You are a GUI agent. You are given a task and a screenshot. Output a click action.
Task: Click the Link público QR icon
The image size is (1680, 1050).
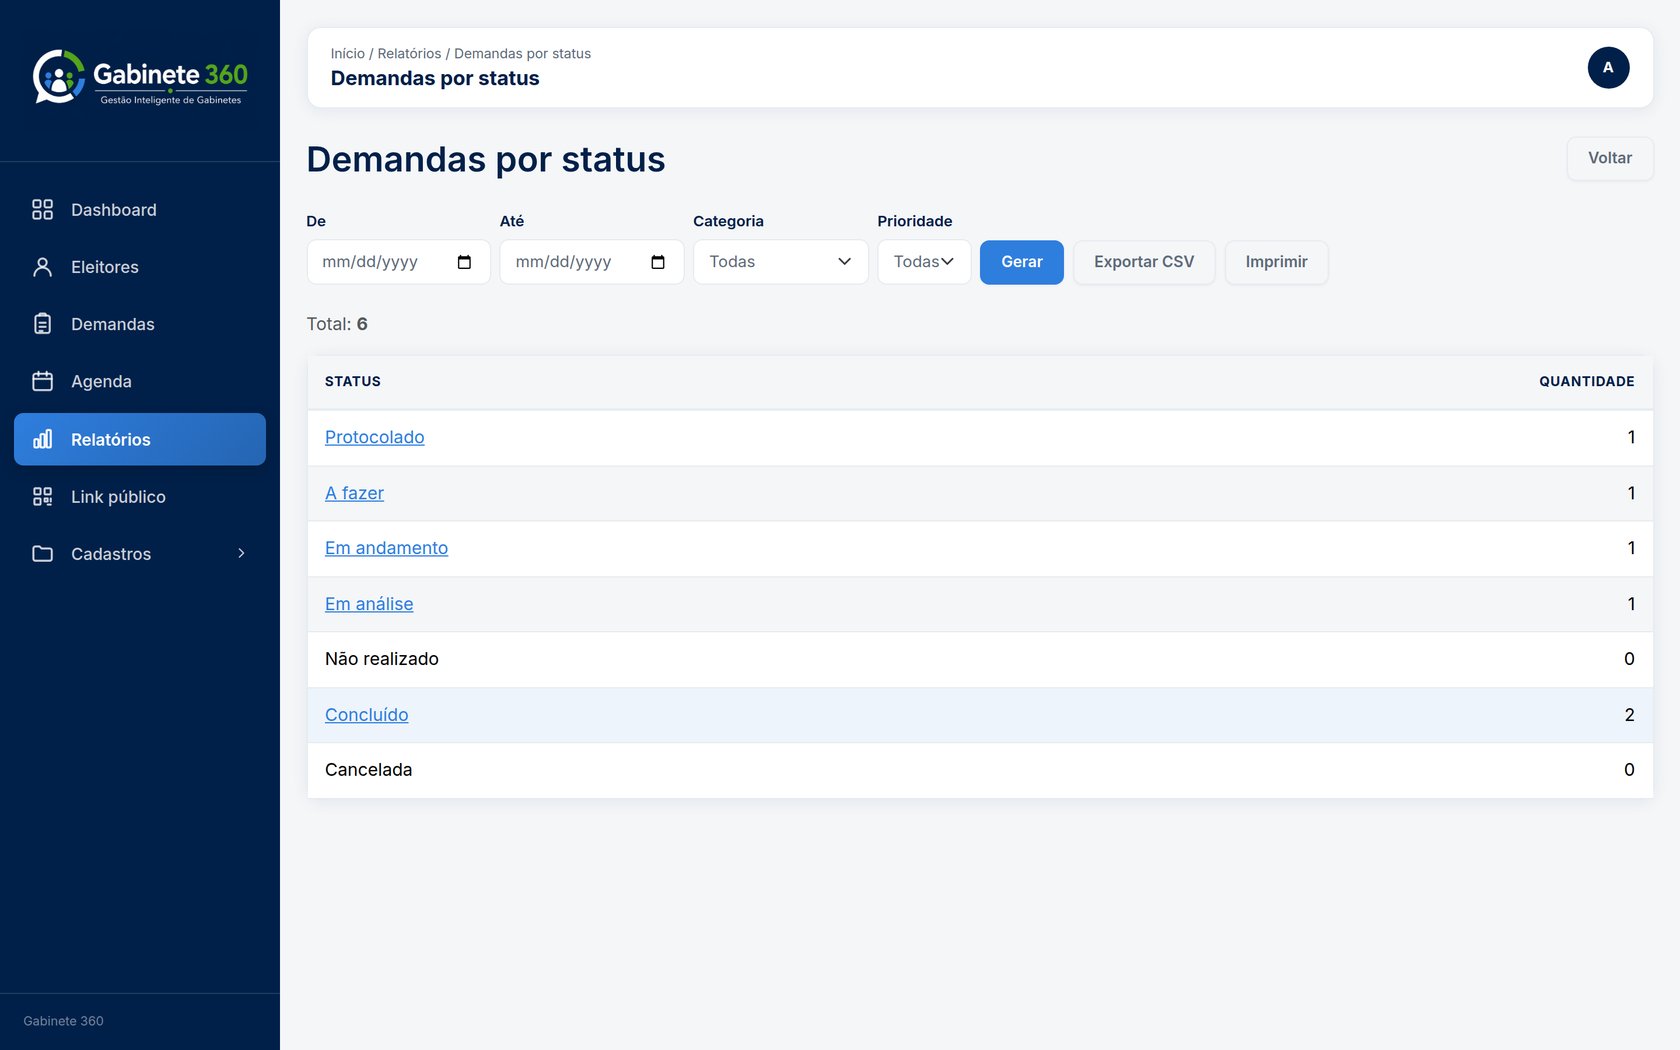tap(42, 496)
